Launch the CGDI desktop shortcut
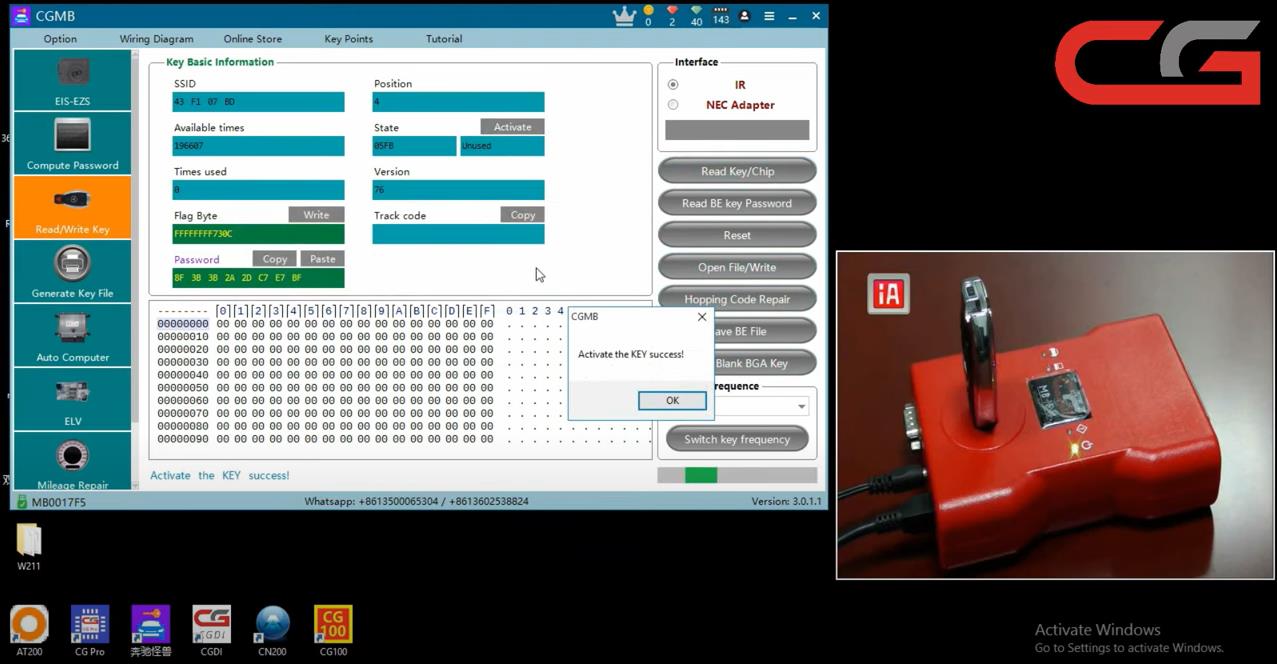The width and height of the screenshot is (1277, 664). pyautogui.click(x=211, y=631)
